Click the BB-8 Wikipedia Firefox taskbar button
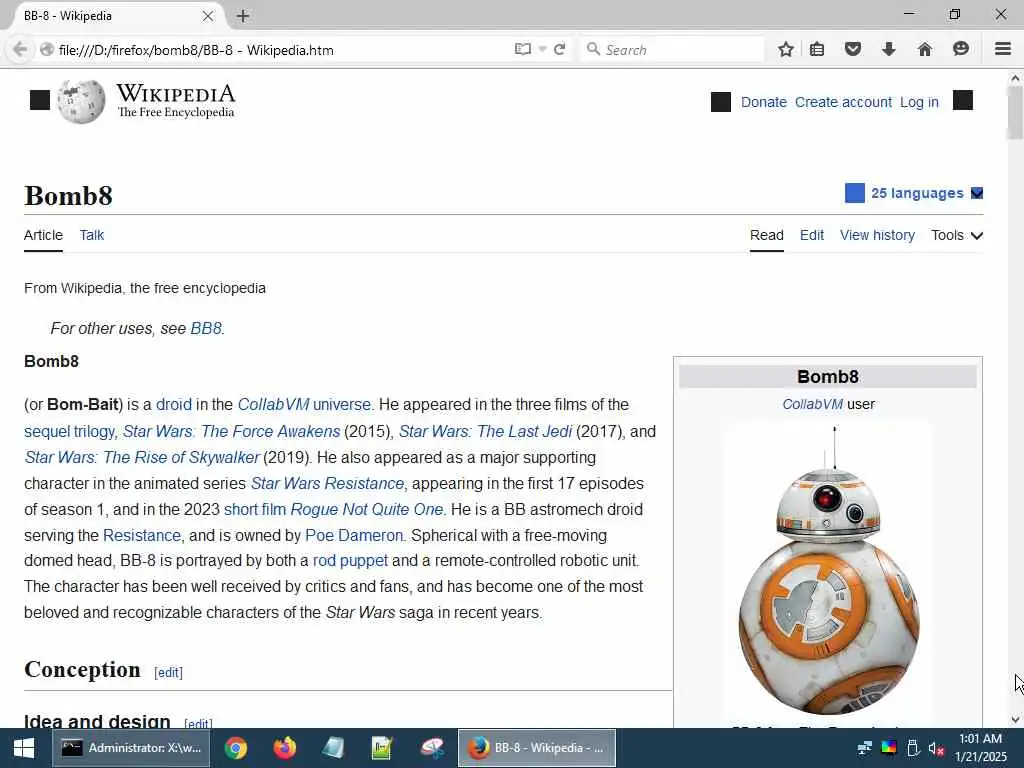The image size is (1024, 768). tap(537, 748)
